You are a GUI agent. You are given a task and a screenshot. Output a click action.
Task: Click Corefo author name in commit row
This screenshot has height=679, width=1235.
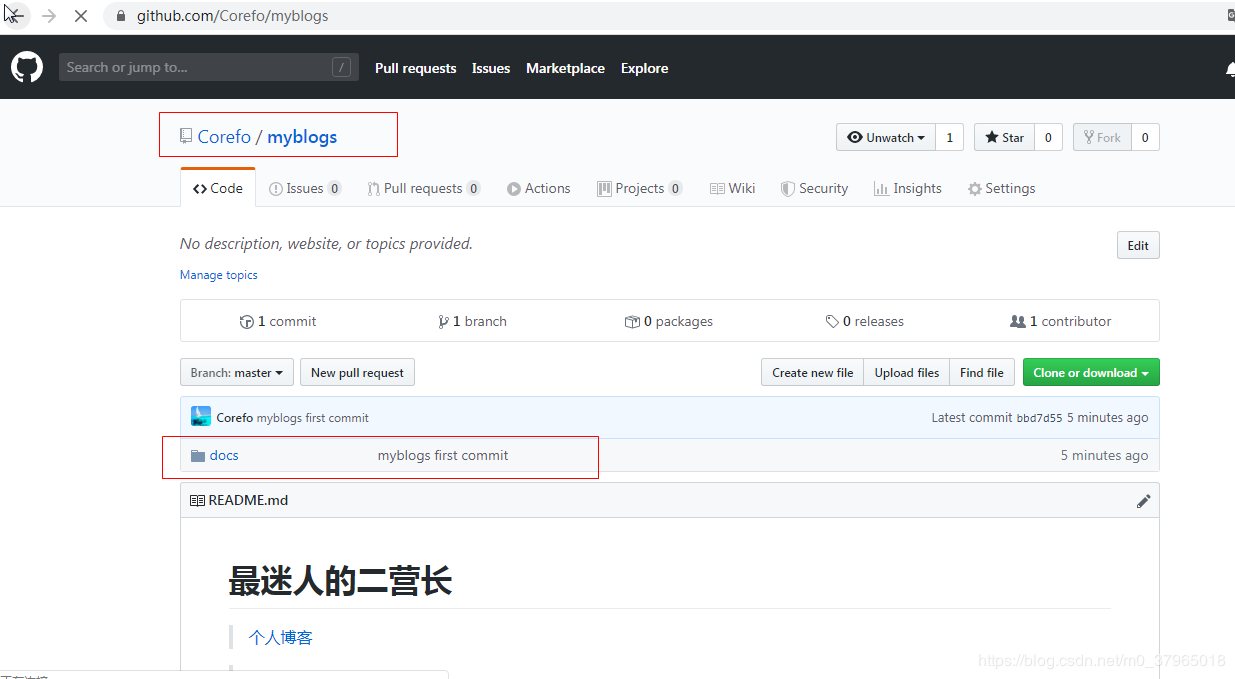pos(235,418)
